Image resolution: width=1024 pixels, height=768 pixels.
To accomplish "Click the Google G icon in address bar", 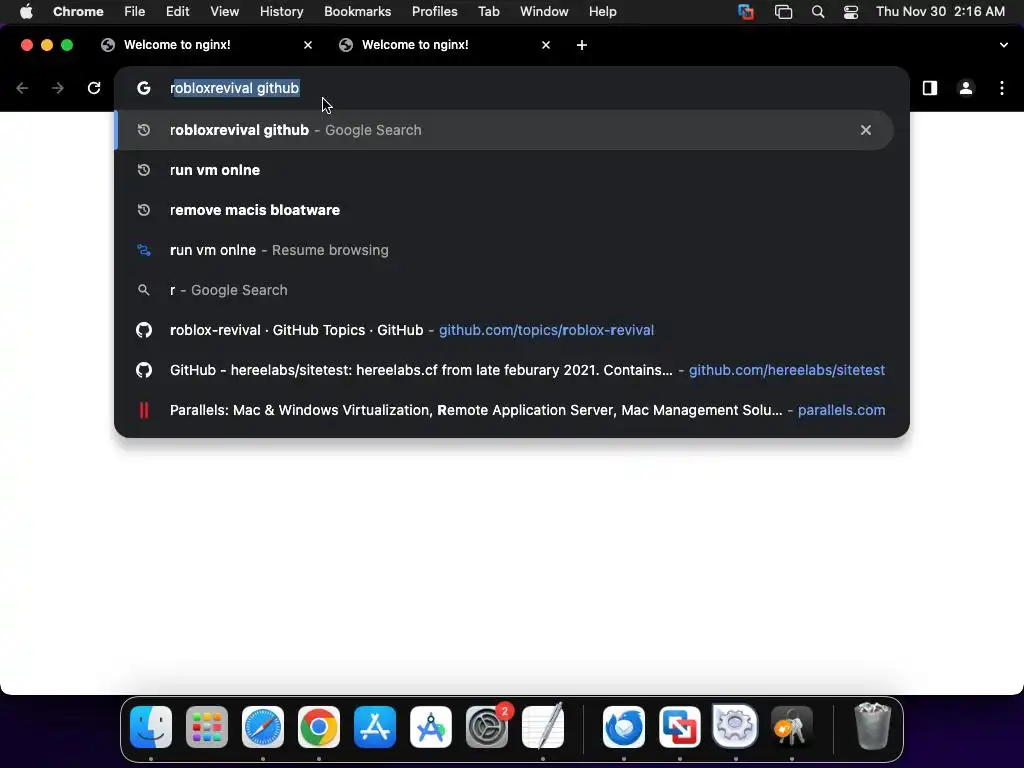I will 144,88.
